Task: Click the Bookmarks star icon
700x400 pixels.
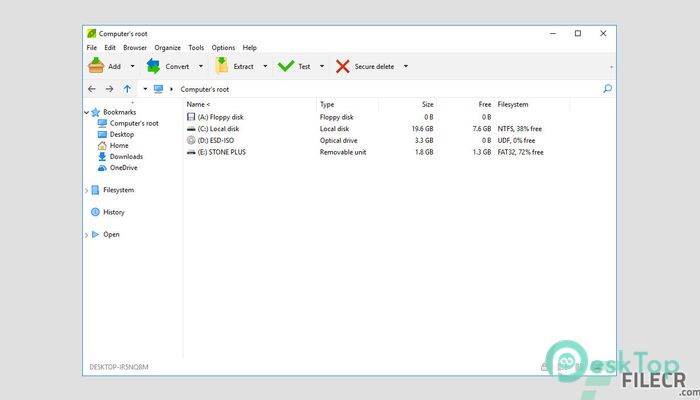Action: tap(96, 112)
